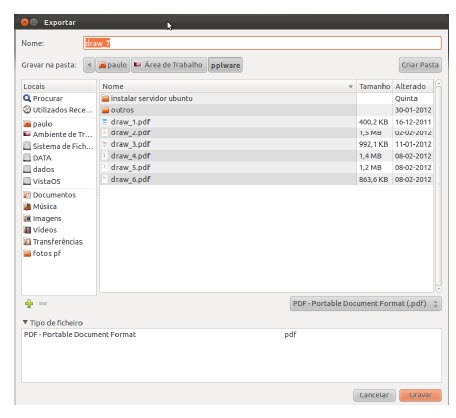Image resolution: width=456 pixels, height=418 pixels.
Task: Close the Exportar dialog
Action: click(x=24, y=22)
